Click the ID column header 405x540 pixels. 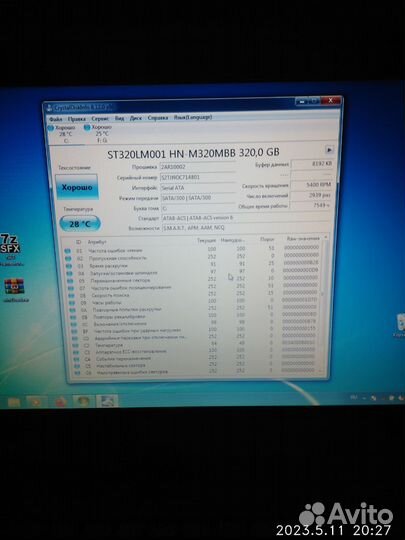pyautogui.click(x=79, y=242)
